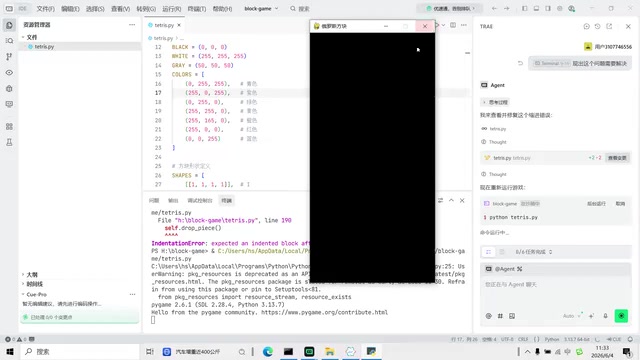Open the eye-shaped preview icon in activity bar
The width and height of the screenshot is (640, 360).
9,73
